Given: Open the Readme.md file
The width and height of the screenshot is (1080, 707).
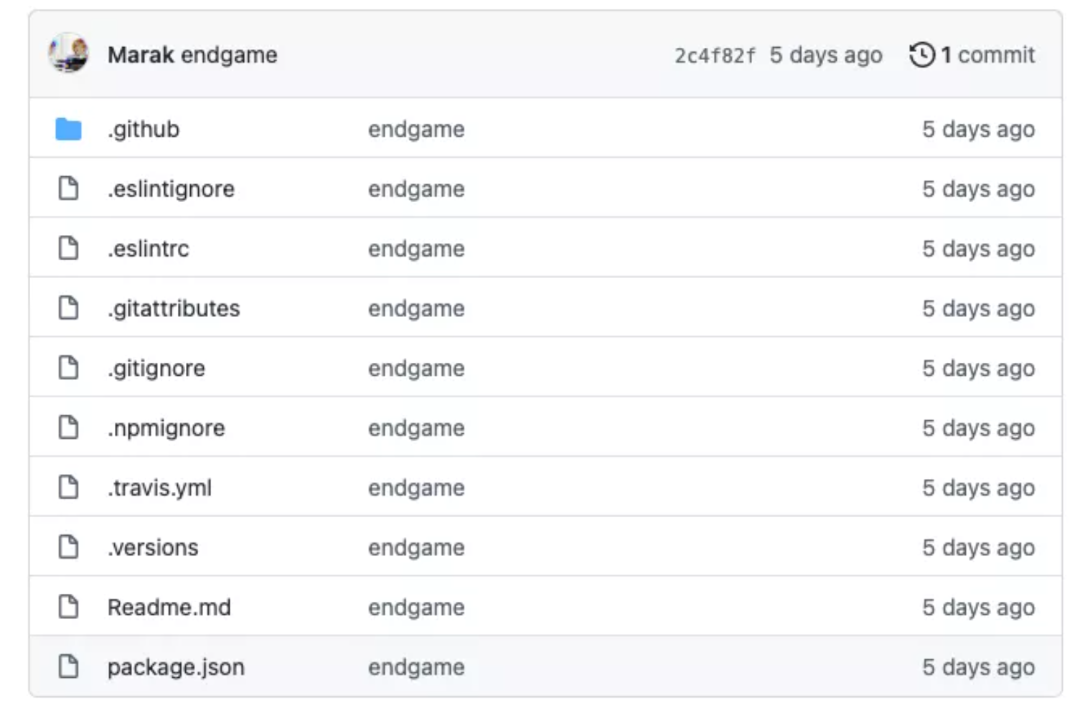Looking at the screenshot, I should pos(169,607).
